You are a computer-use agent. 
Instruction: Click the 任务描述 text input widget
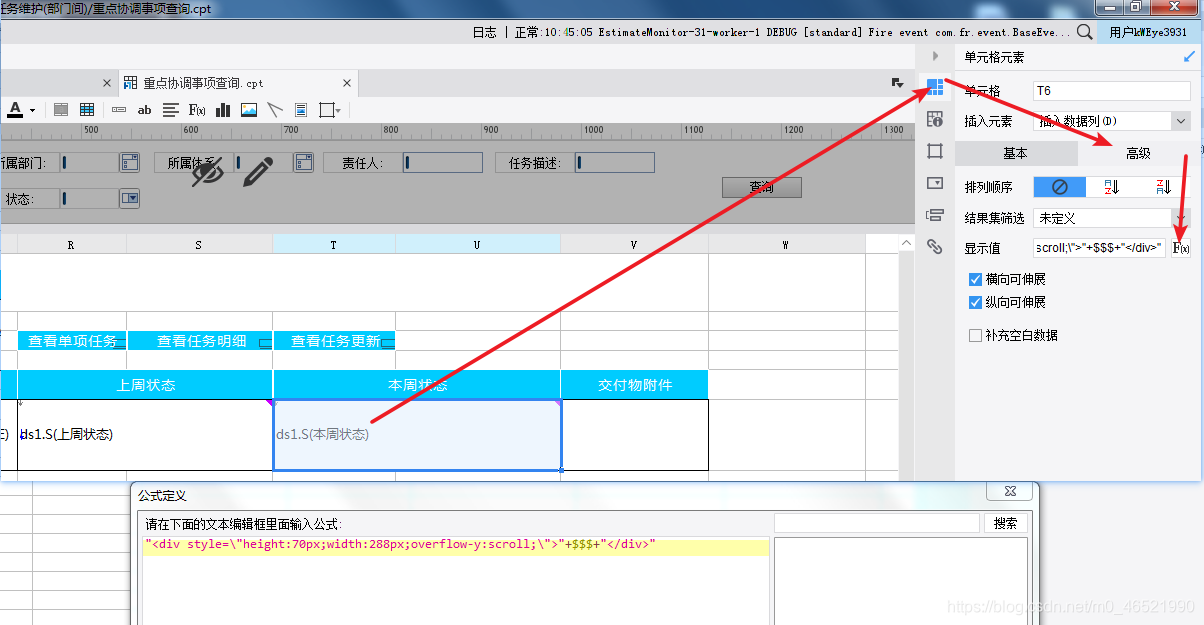click(615, 162)
